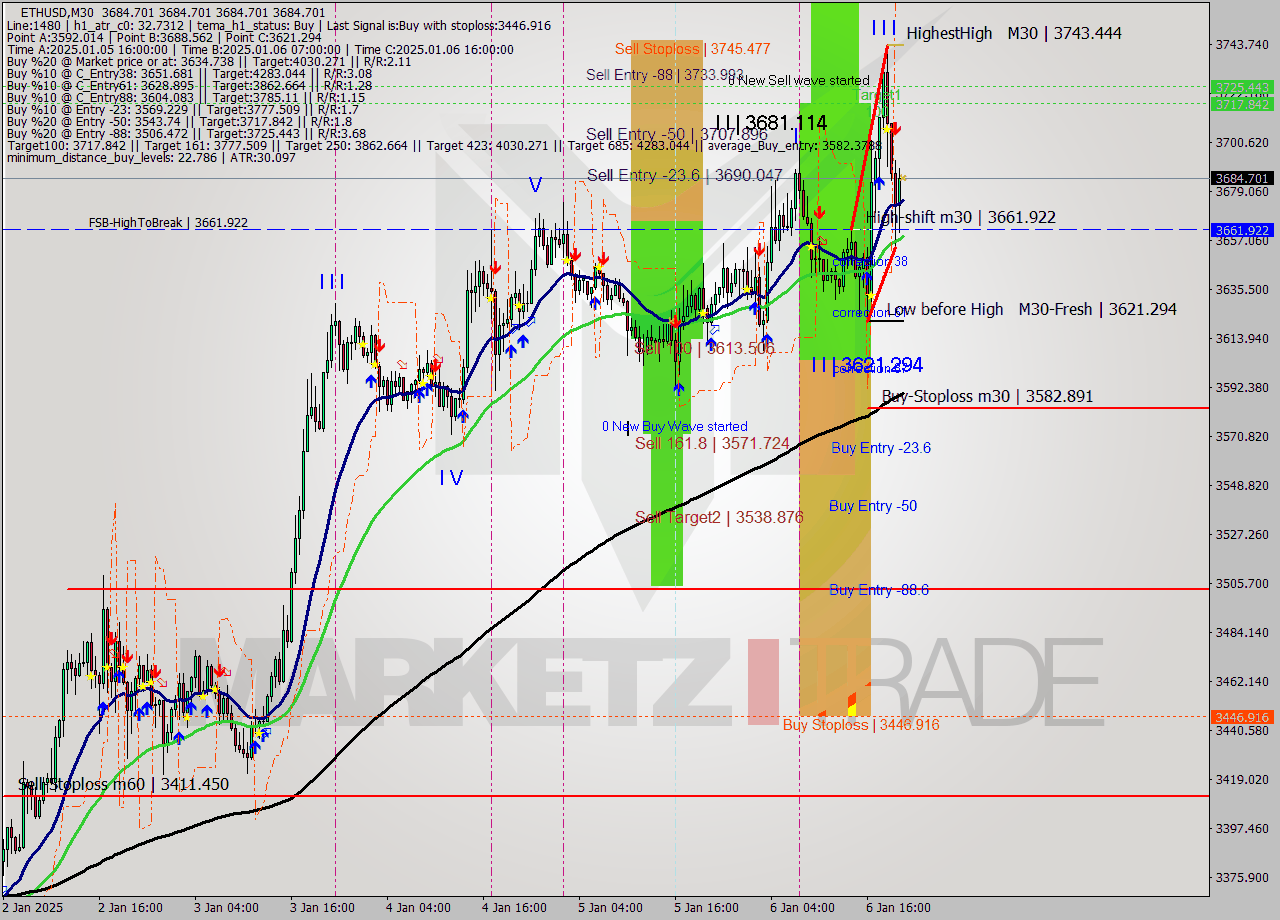
Task: Click the '5 Jan 16:00' time axis label
Action: 706,908
